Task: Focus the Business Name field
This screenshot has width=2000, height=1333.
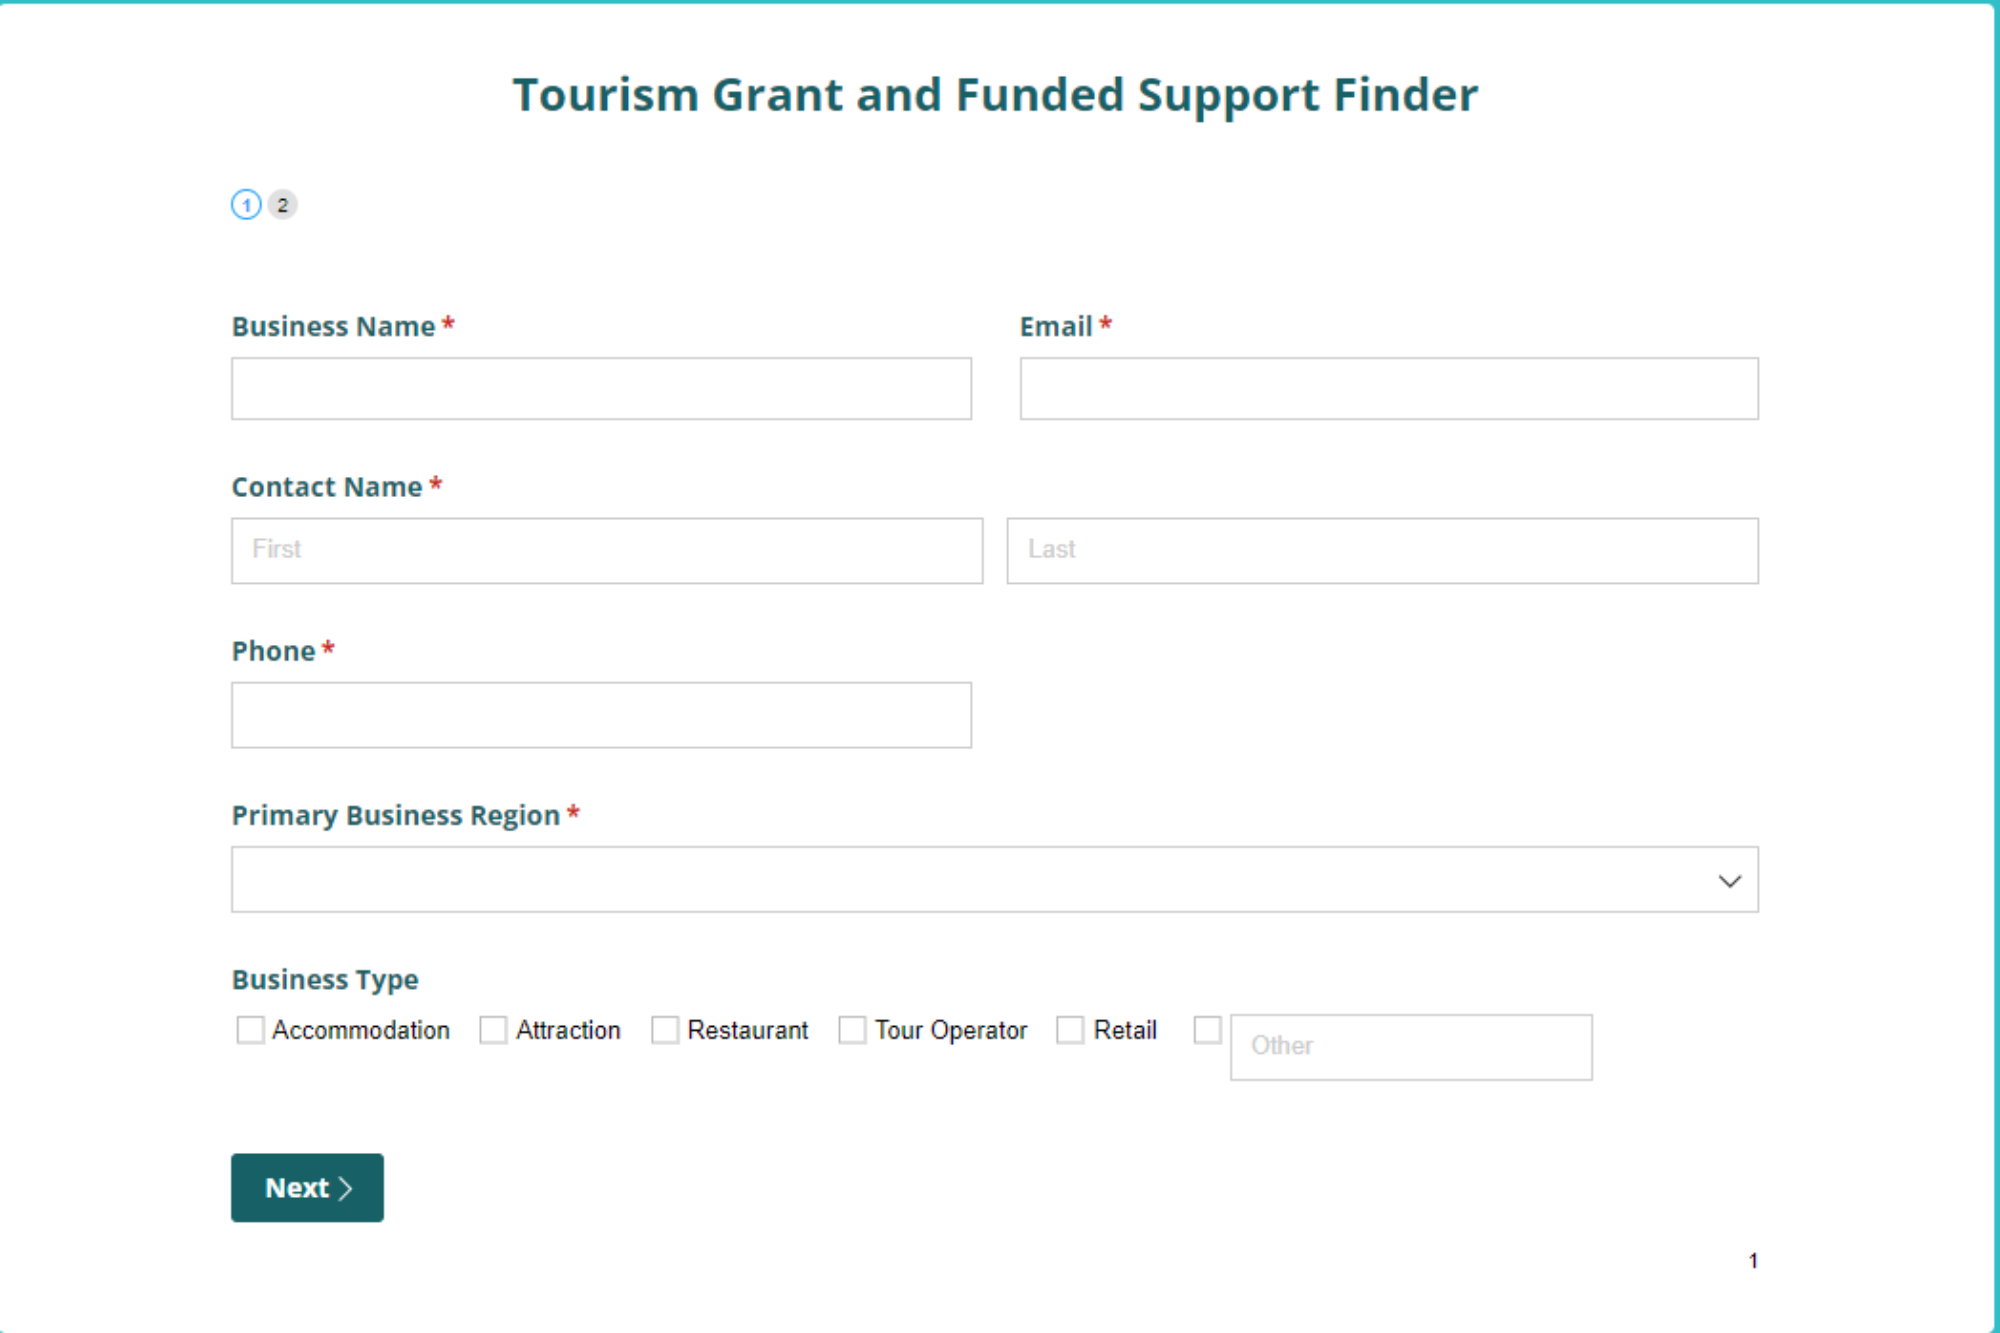Action: [x=601, y=389]
